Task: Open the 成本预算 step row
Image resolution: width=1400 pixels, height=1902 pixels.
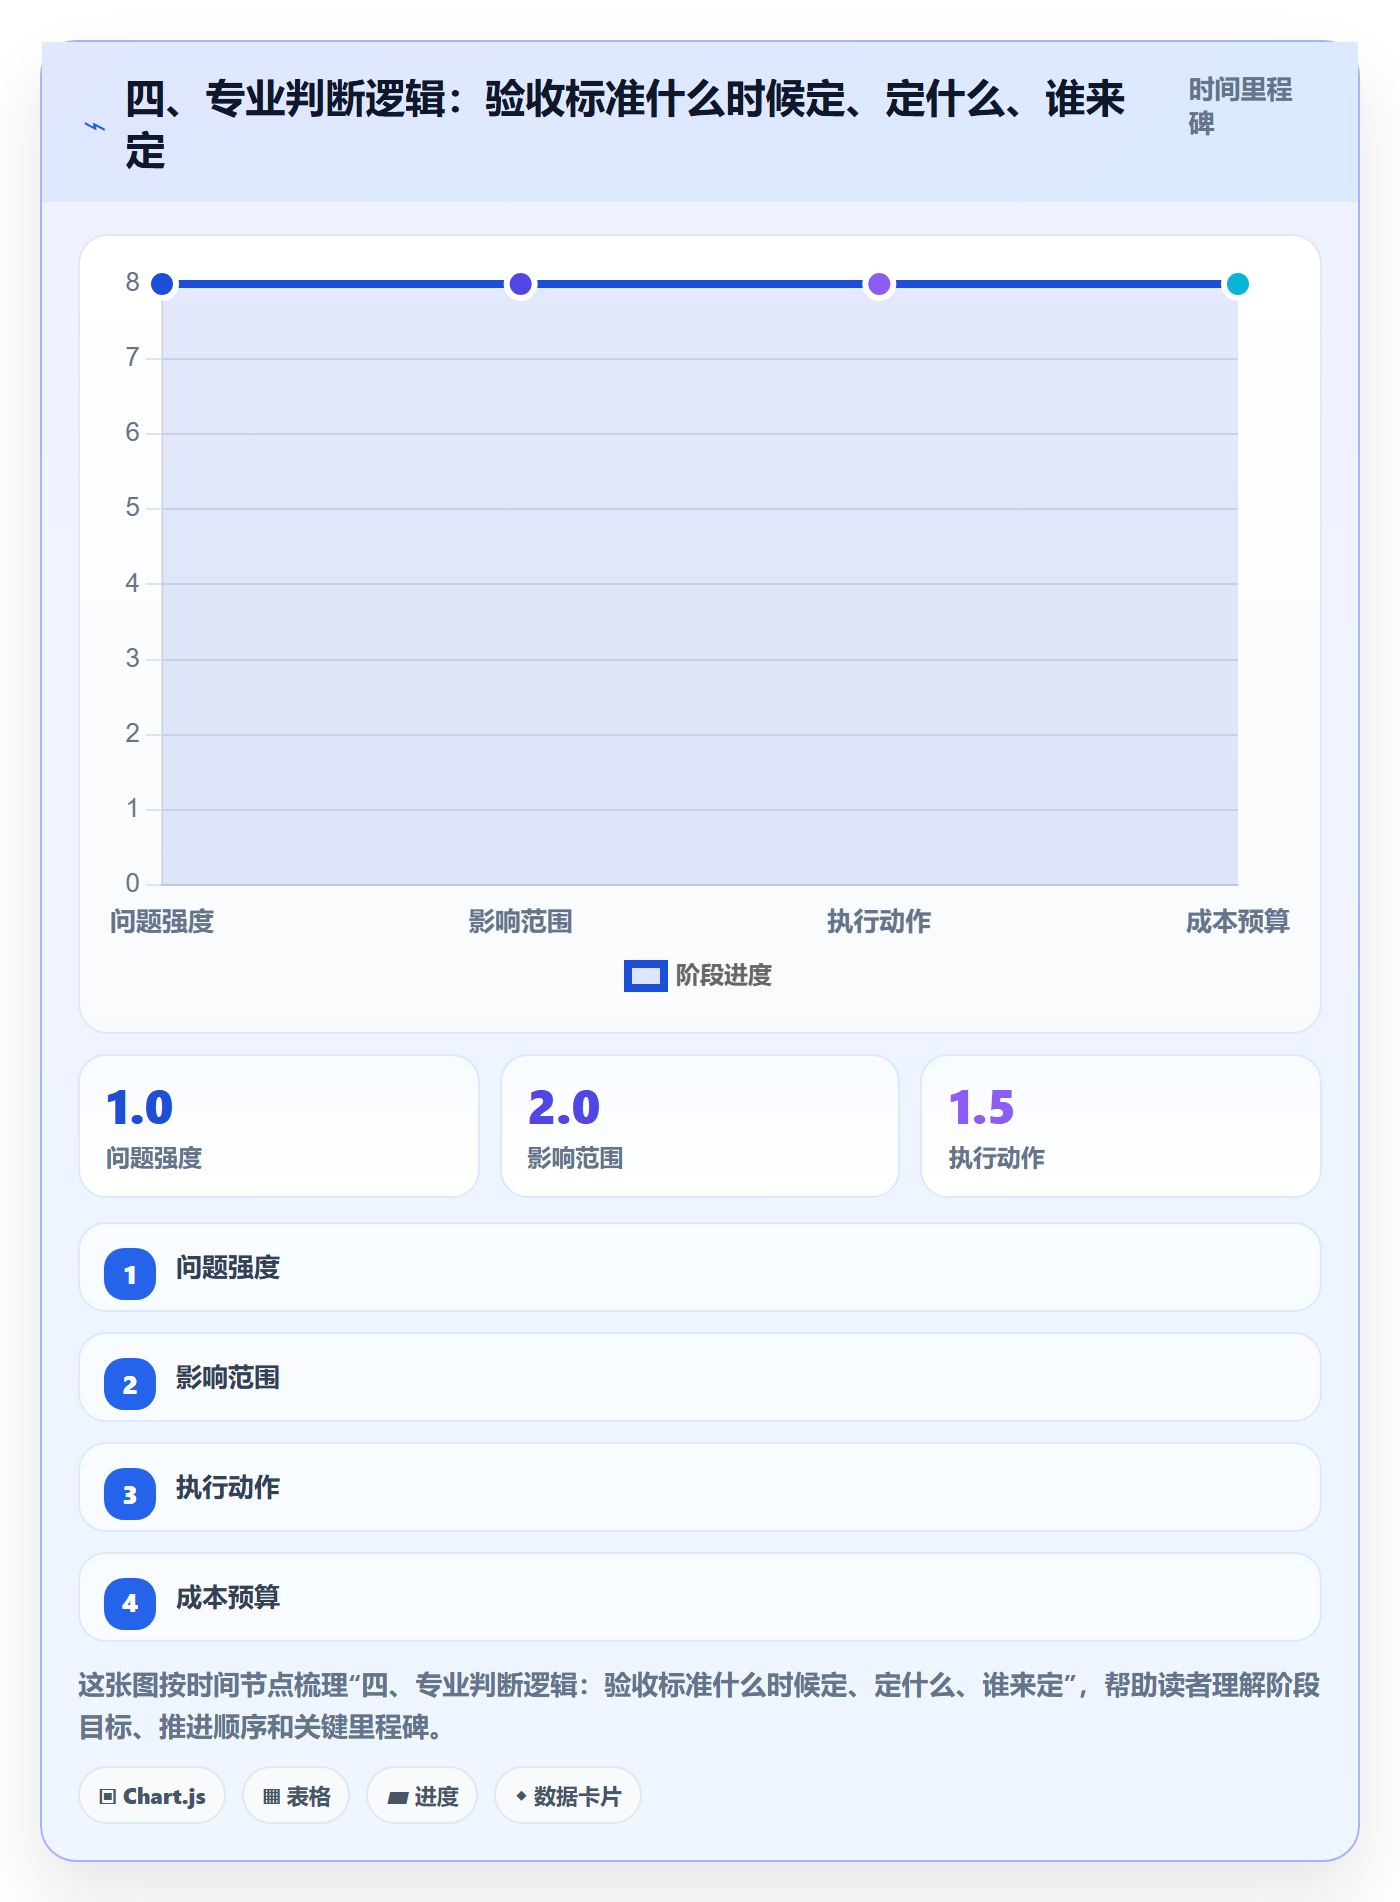Action: 700,1597
